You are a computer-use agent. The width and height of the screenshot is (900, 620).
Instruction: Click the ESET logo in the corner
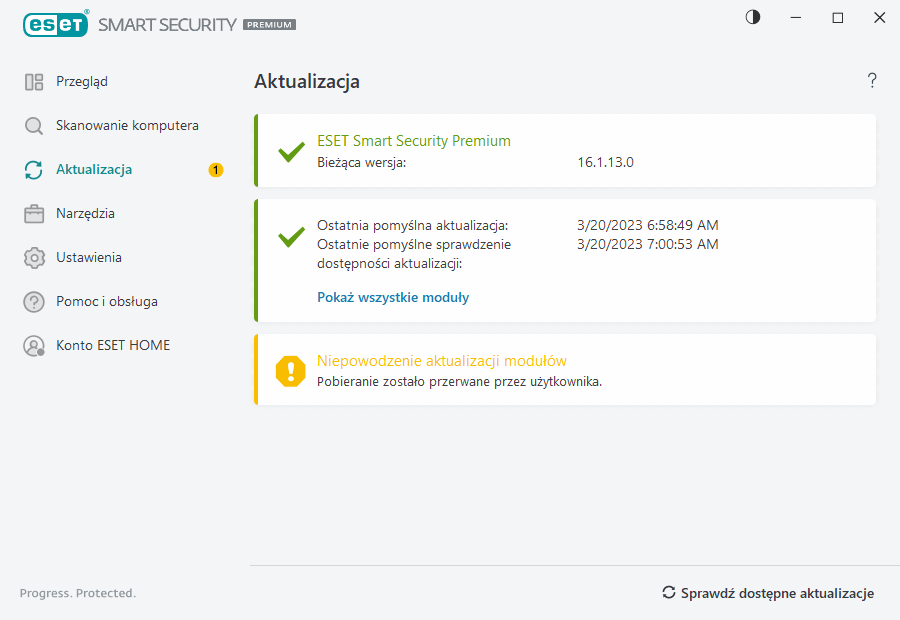[56, 24]
